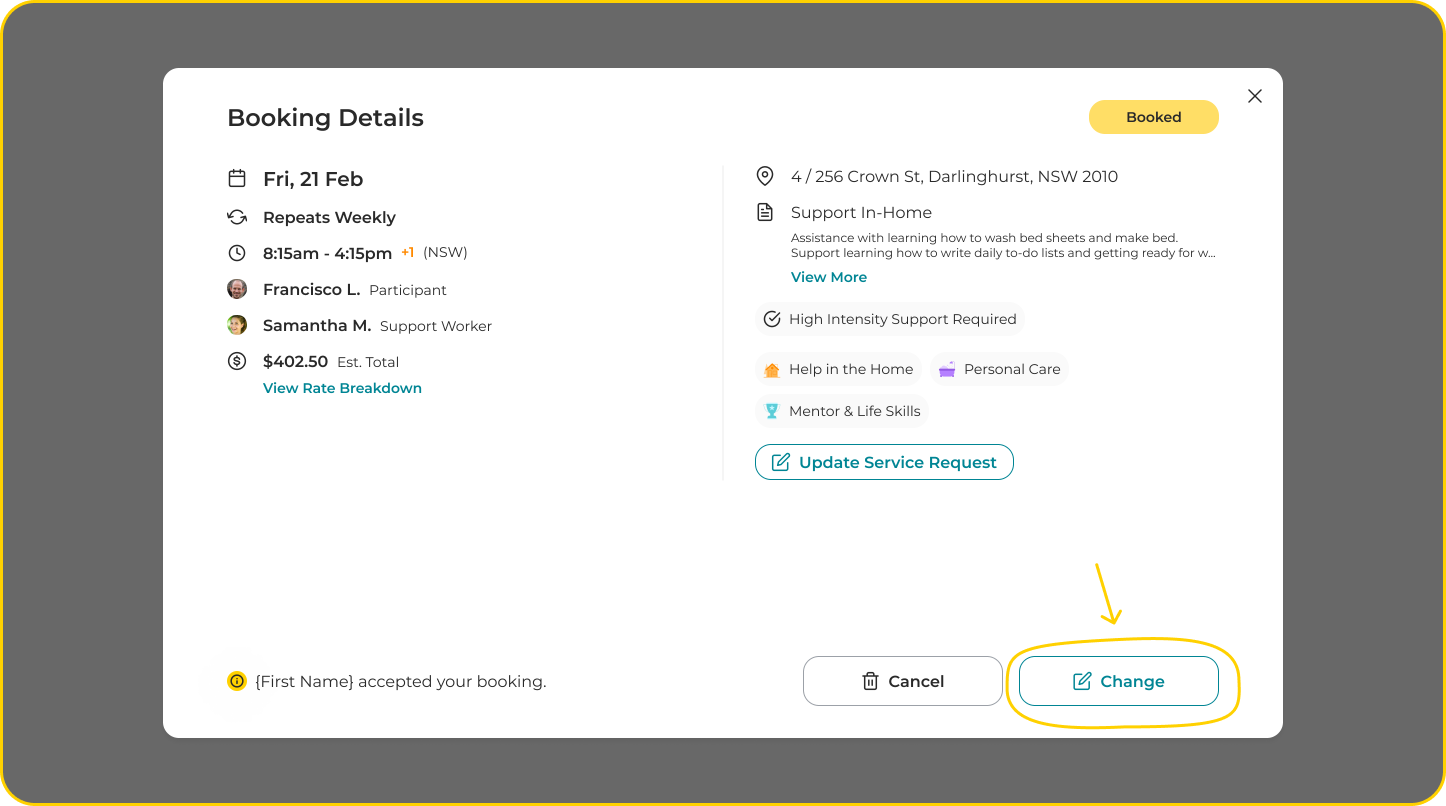Cancel the booking with Cancel button
The height and width of the screenshot is (806, 1446).
pyautogui.click(x=902, y=681)
